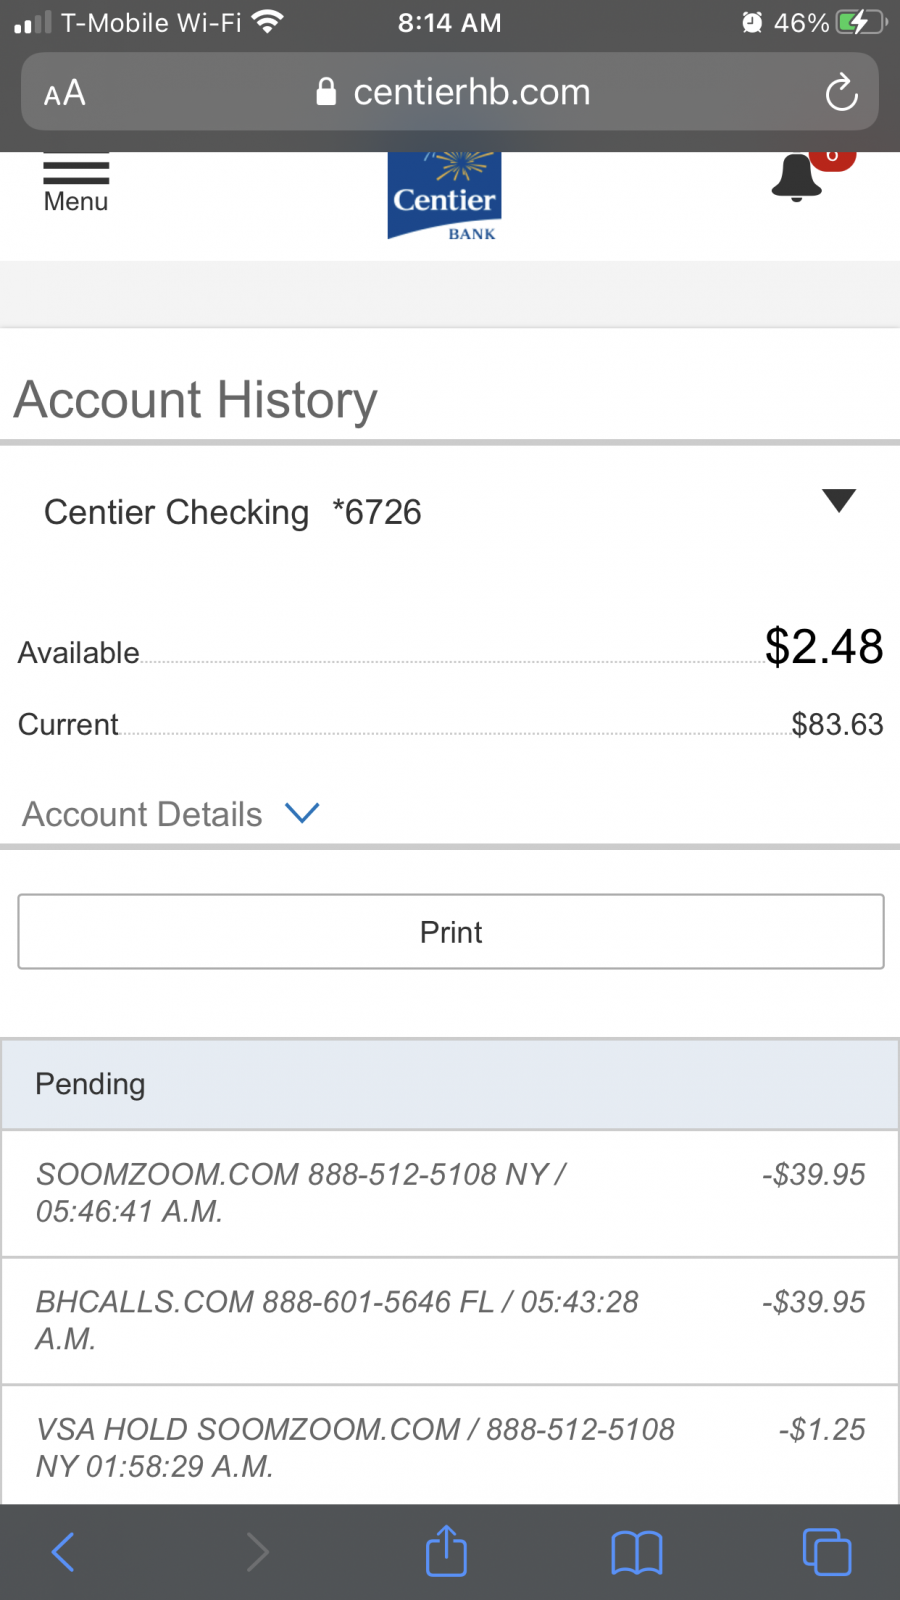Open Safari text size AA options
This screenshot has width=900, height=1600.
65,93
